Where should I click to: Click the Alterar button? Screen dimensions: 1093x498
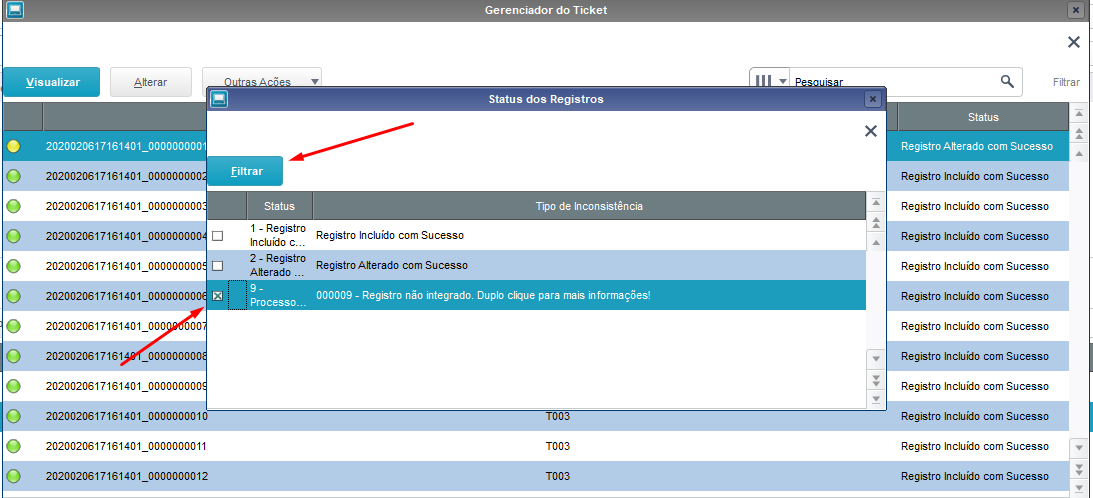click(x=151, y=82)
